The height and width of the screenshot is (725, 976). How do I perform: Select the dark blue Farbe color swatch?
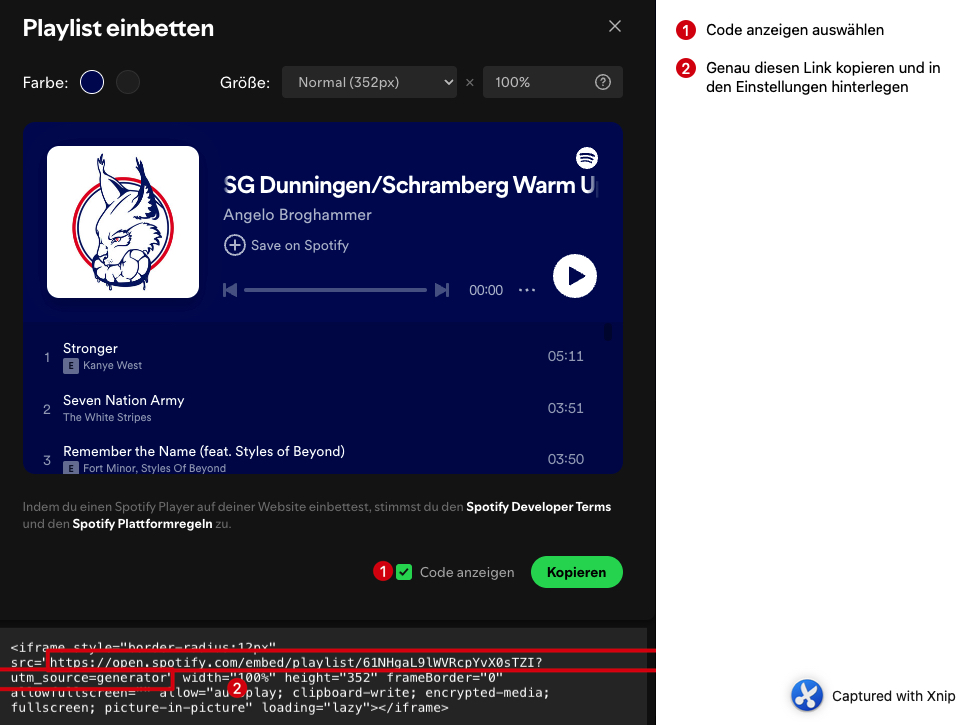(x=91, y=82)
